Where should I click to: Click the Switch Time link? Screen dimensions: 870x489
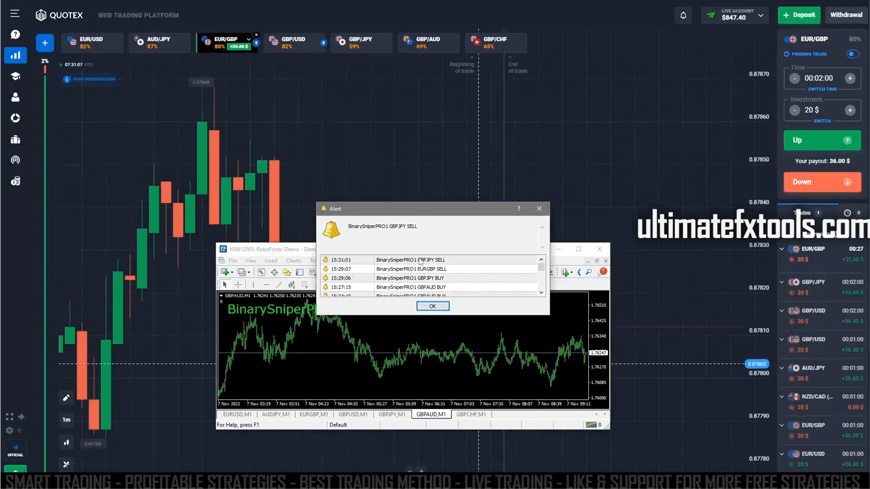pos(822,89)
